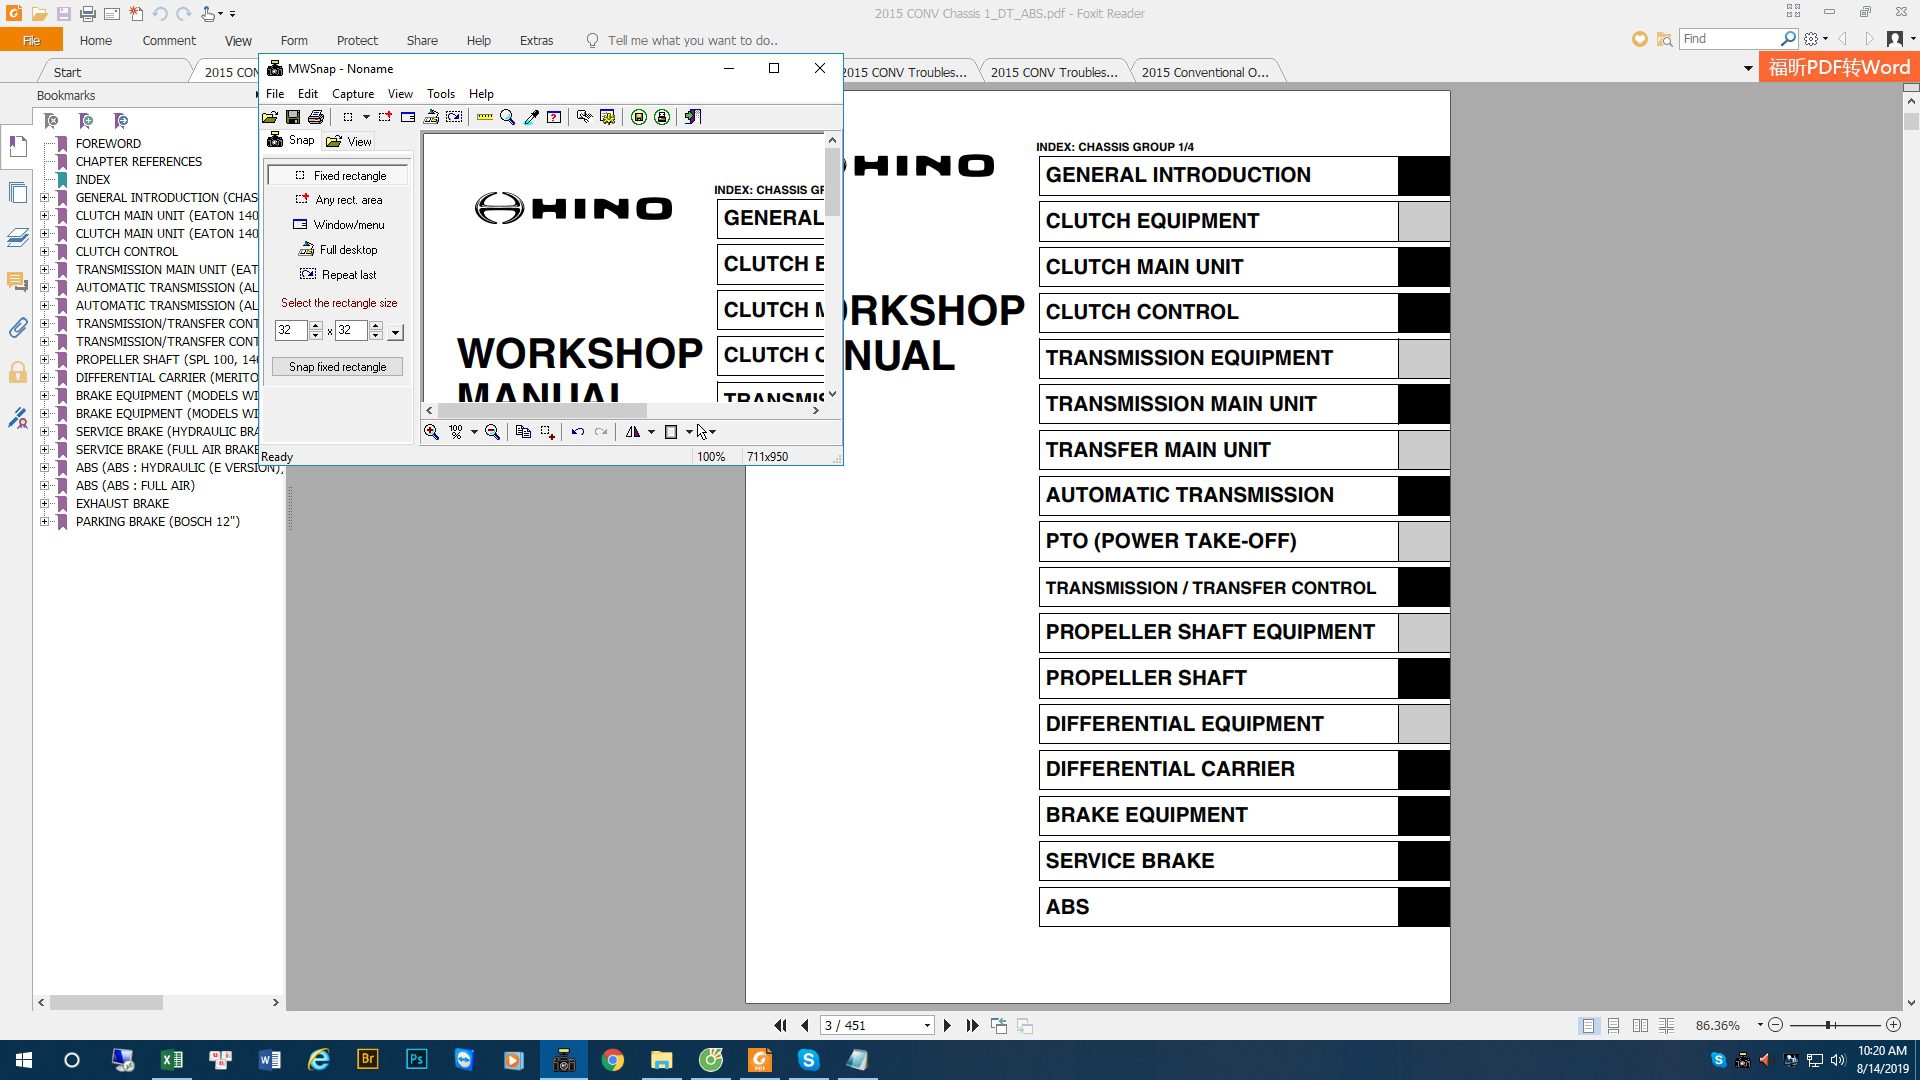
Task: Zoom in on MWSnap preview
Action: click(431, 432)
